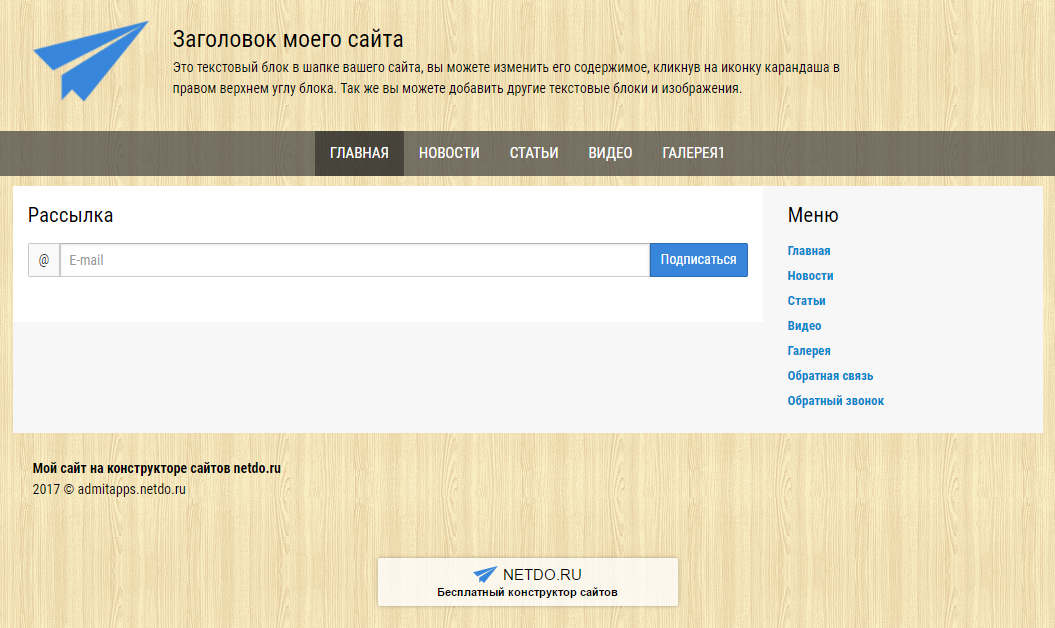Open the Обратная связь feedback link
1055x628 pixels.
(830, 376)
